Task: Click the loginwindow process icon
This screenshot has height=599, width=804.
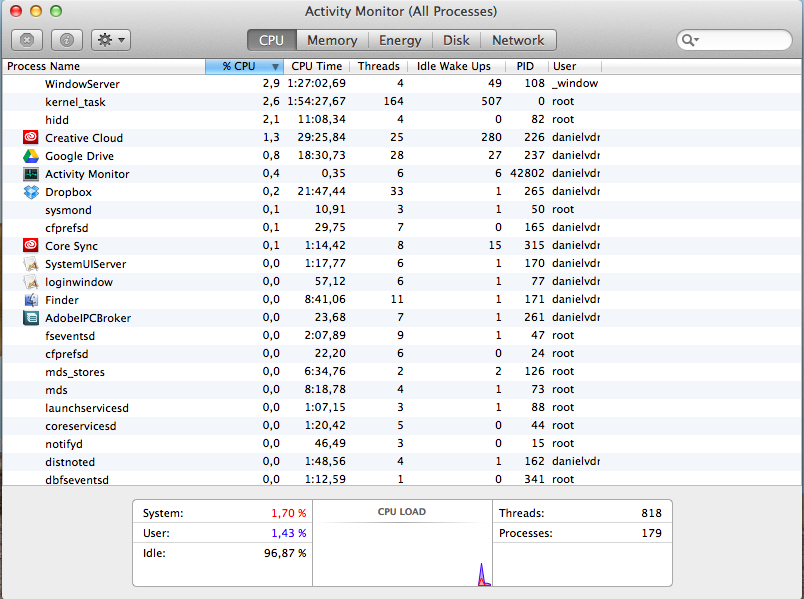Action: 31,282
